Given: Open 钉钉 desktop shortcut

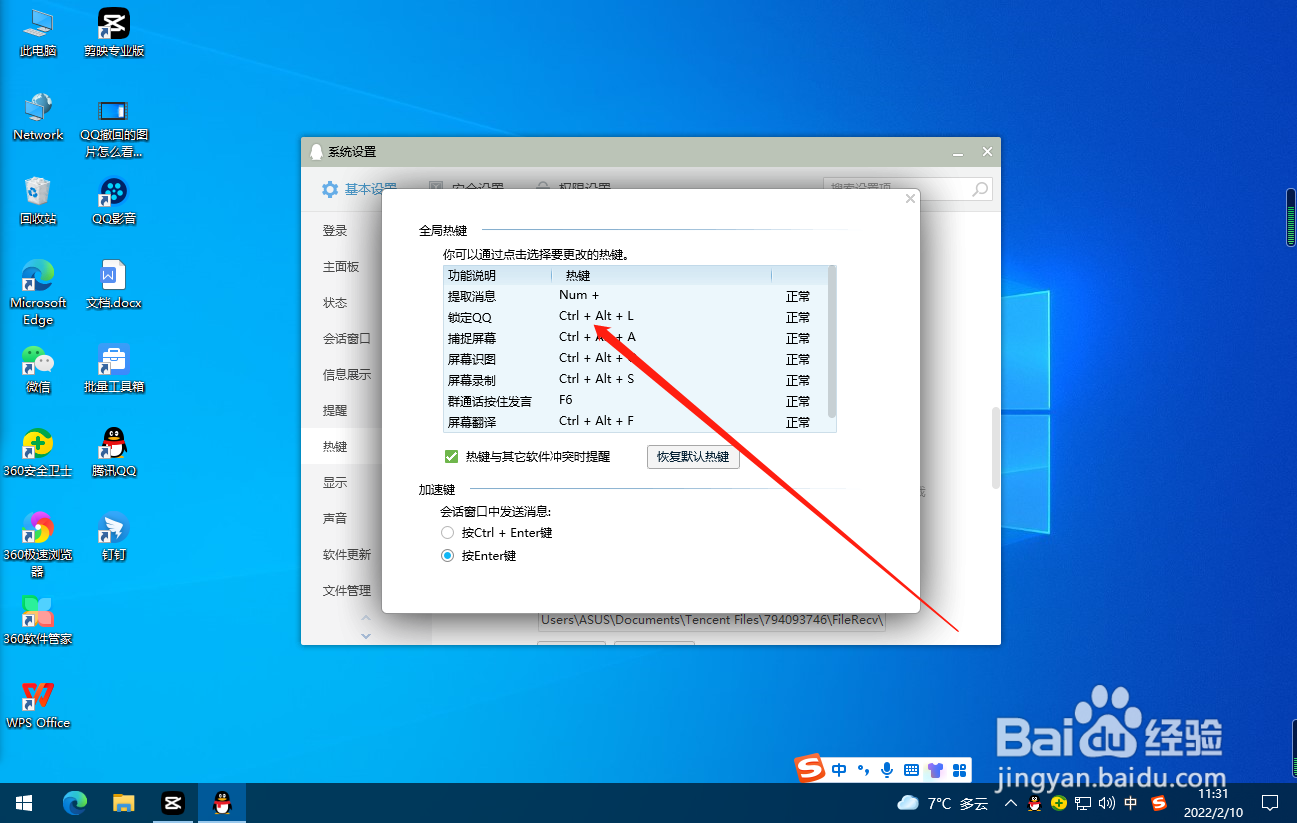Looking at the screenshot, I should pos(114,537).
